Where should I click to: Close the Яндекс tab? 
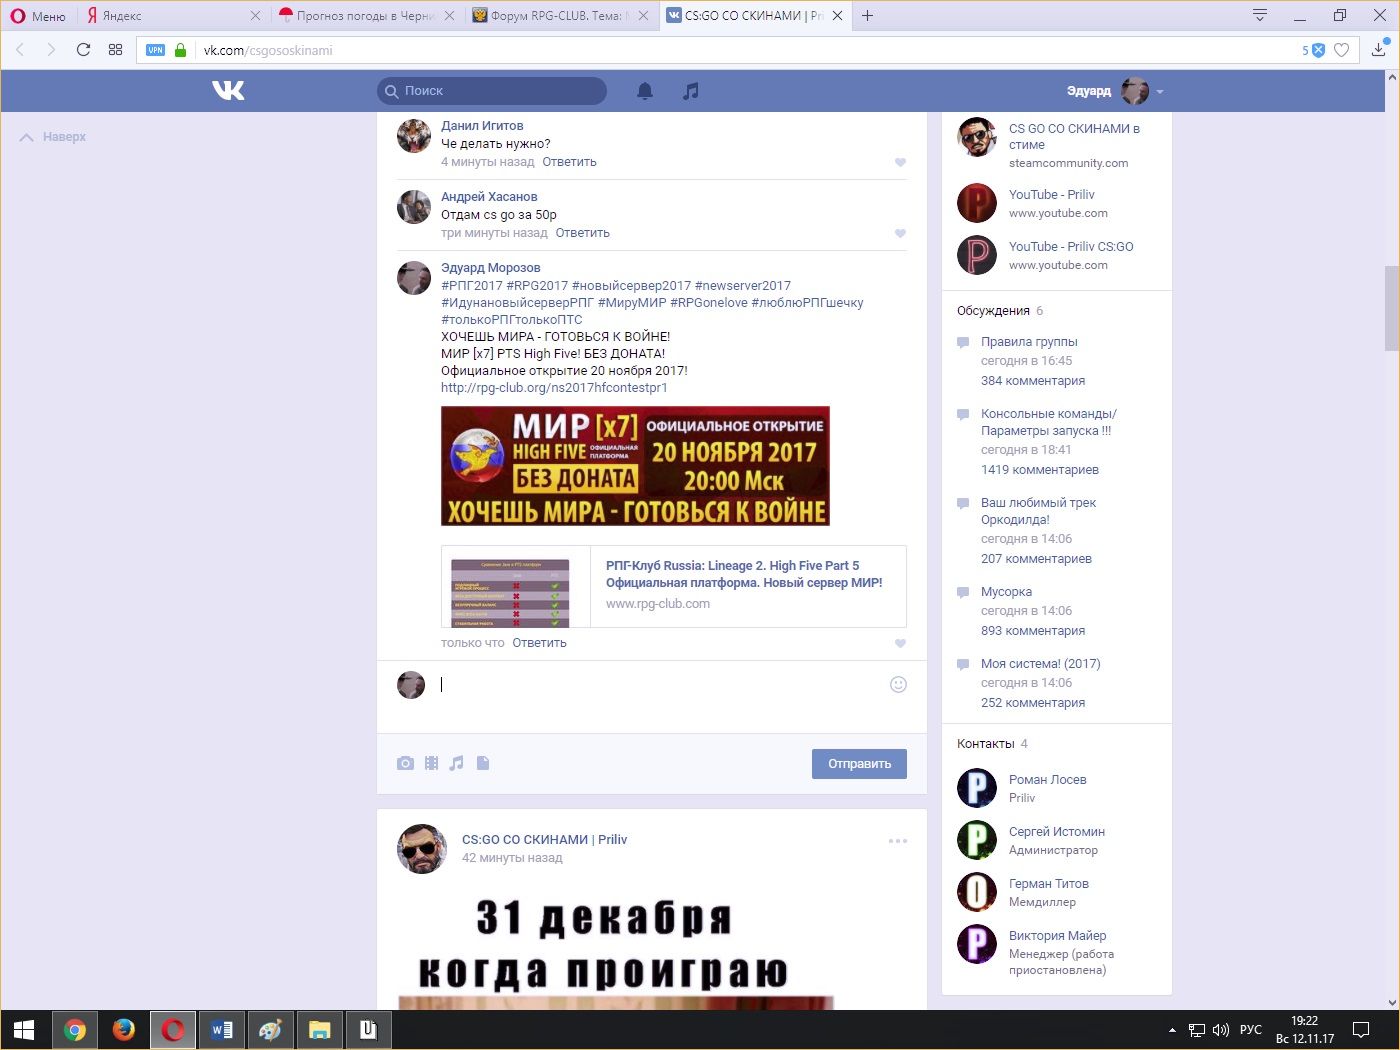click(x=255, y=15)
